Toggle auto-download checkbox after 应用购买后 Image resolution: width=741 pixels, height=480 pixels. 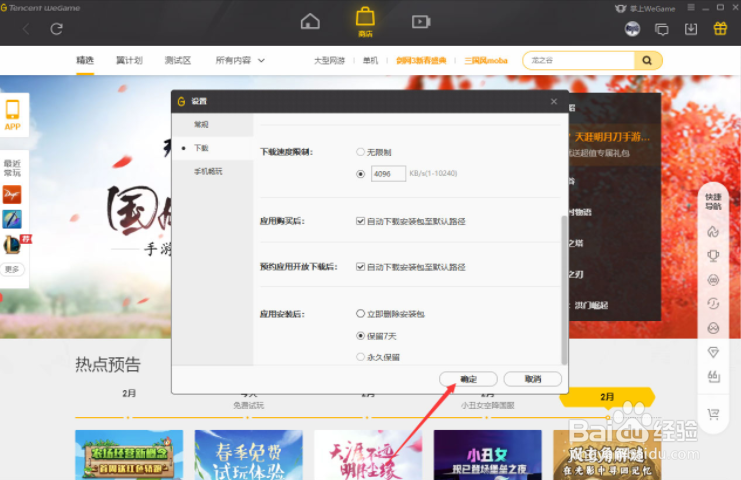point(360,221)
